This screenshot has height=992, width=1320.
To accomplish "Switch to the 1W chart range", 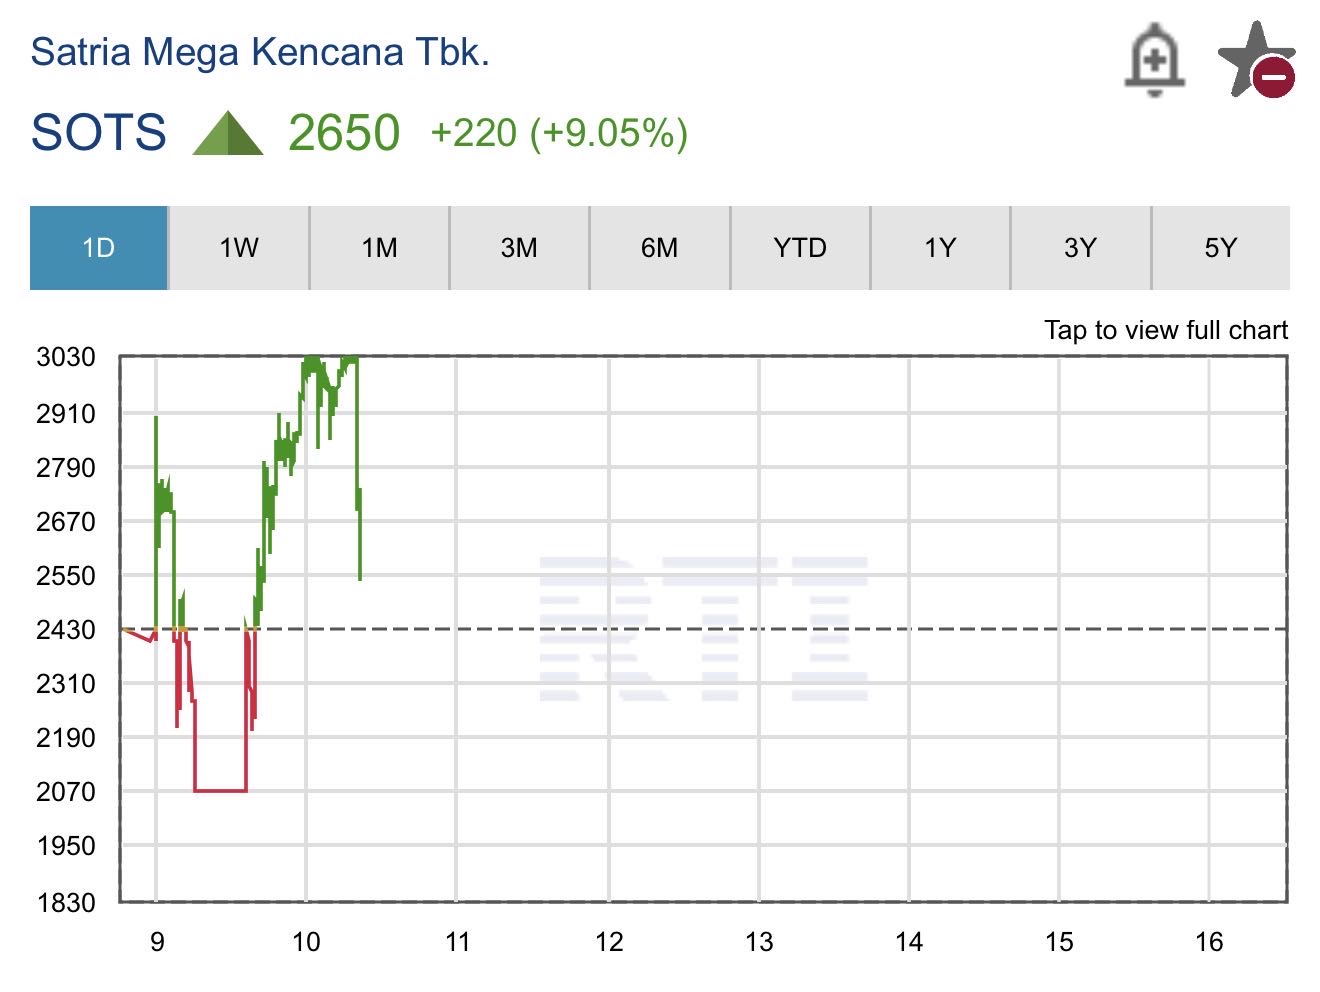I will click(x=239, y=248).
